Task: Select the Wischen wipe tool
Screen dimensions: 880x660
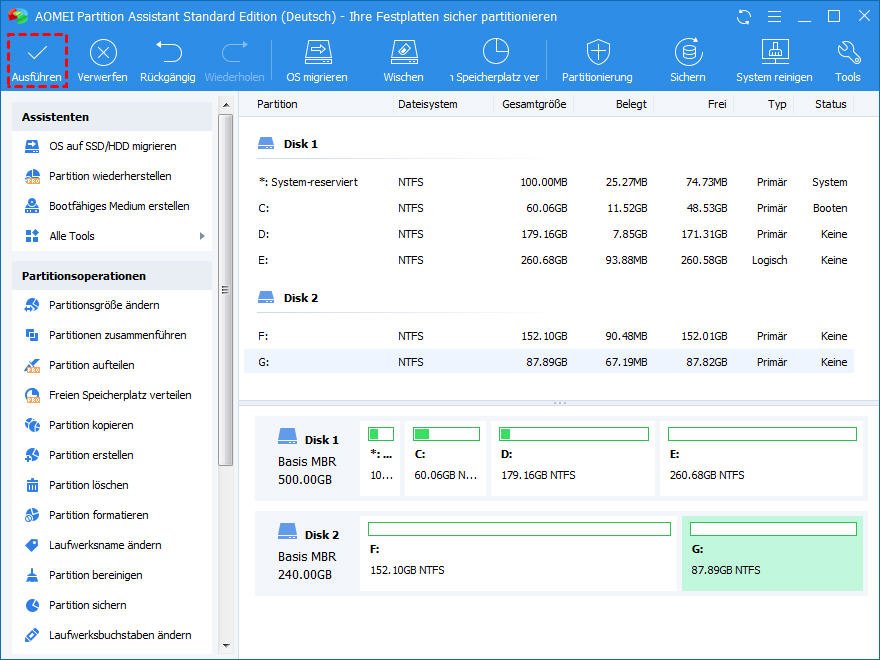Action: (x=403, y=54)
